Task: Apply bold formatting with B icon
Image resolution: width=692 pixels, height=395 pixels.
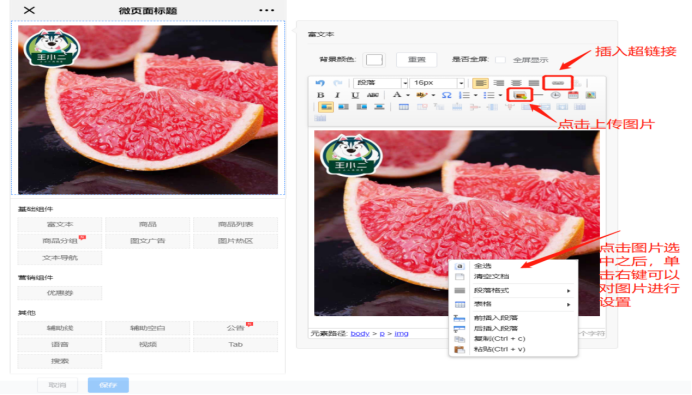Action: 321,95
